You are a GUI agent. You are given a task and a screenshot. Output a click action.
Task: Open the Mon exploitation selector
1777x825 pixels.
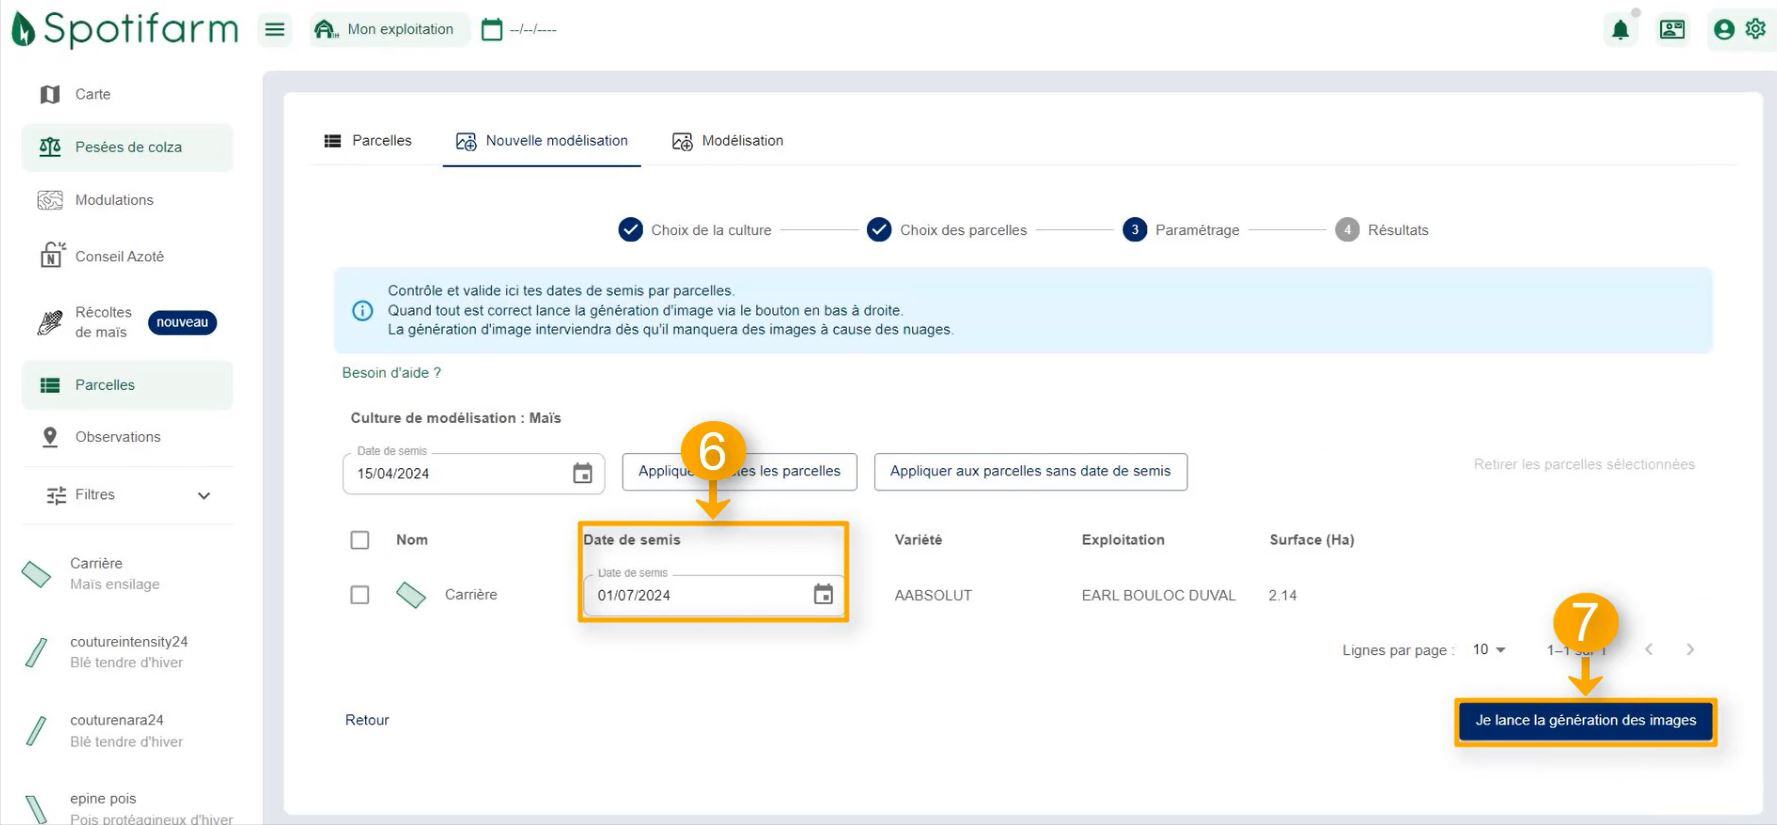click(x=386, y=30)
